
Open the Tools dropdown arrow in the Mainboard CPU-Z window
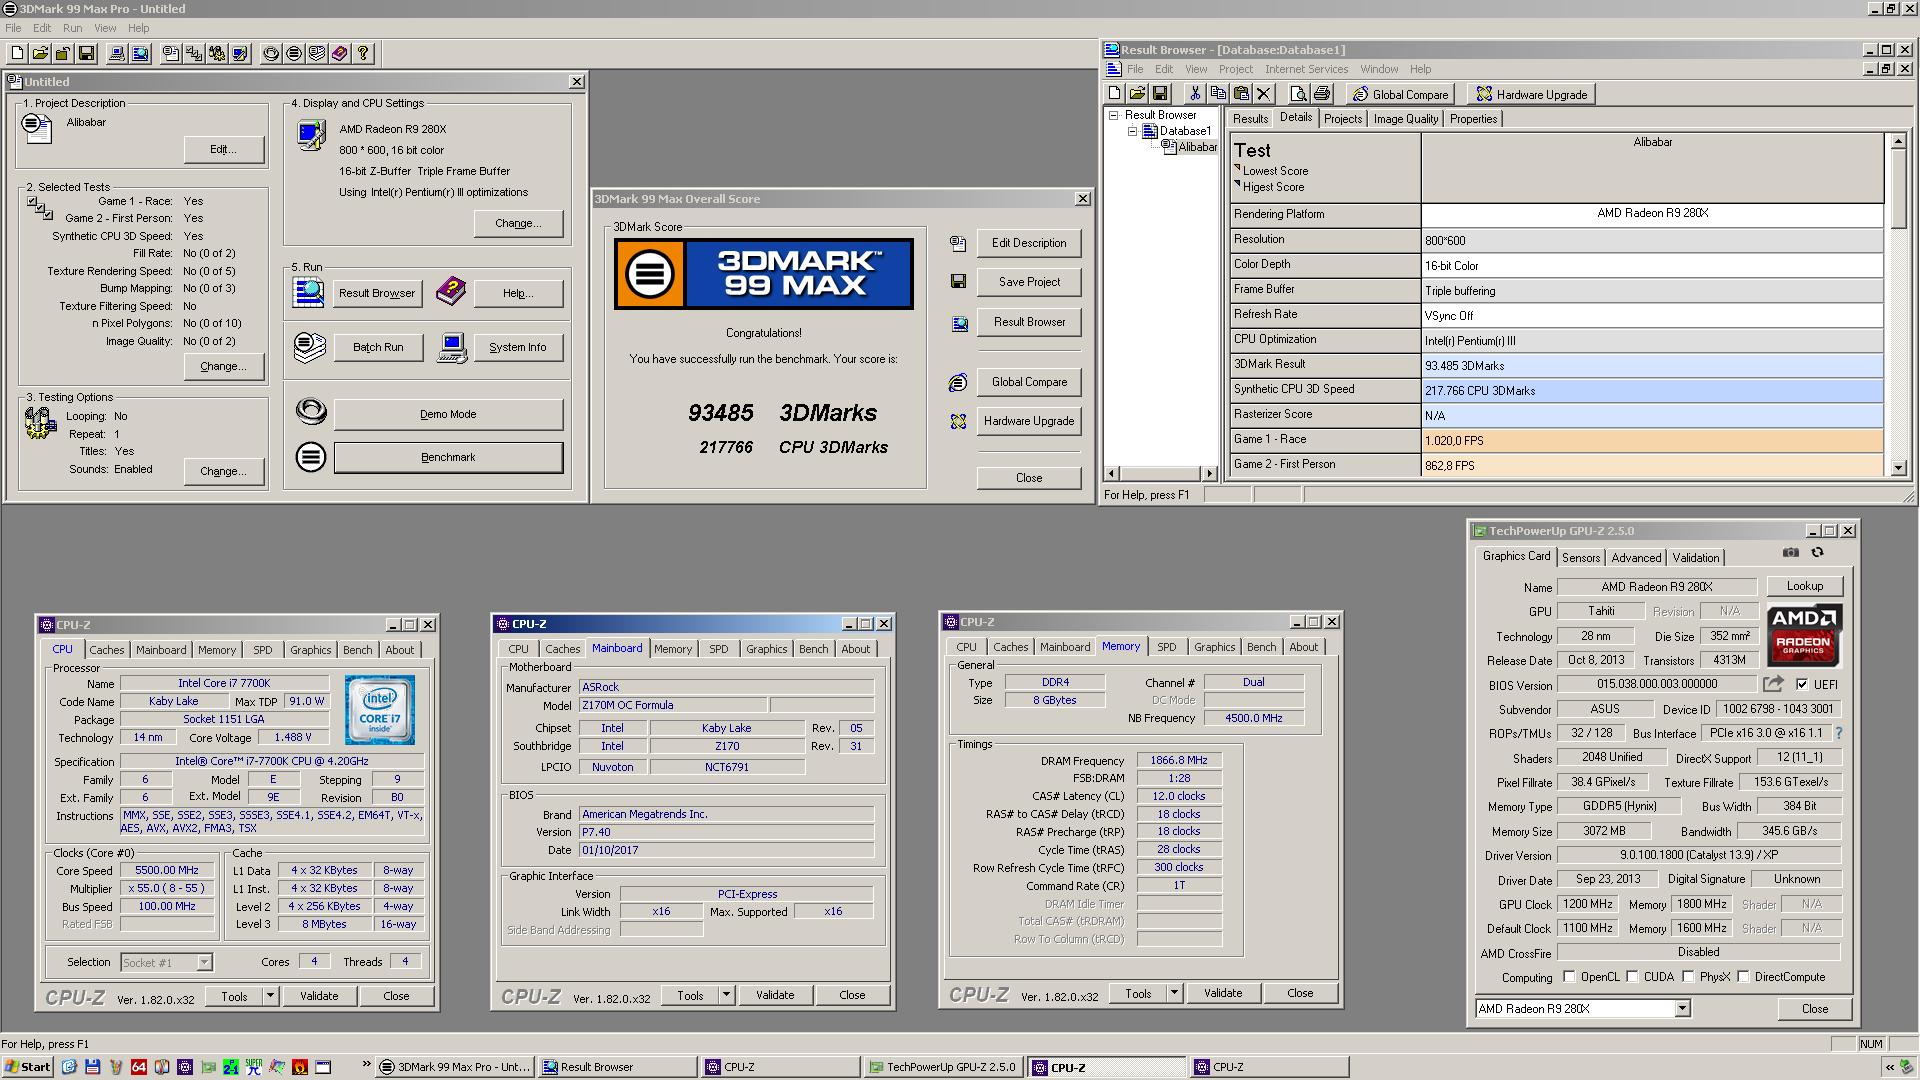(x=726, y=995)
